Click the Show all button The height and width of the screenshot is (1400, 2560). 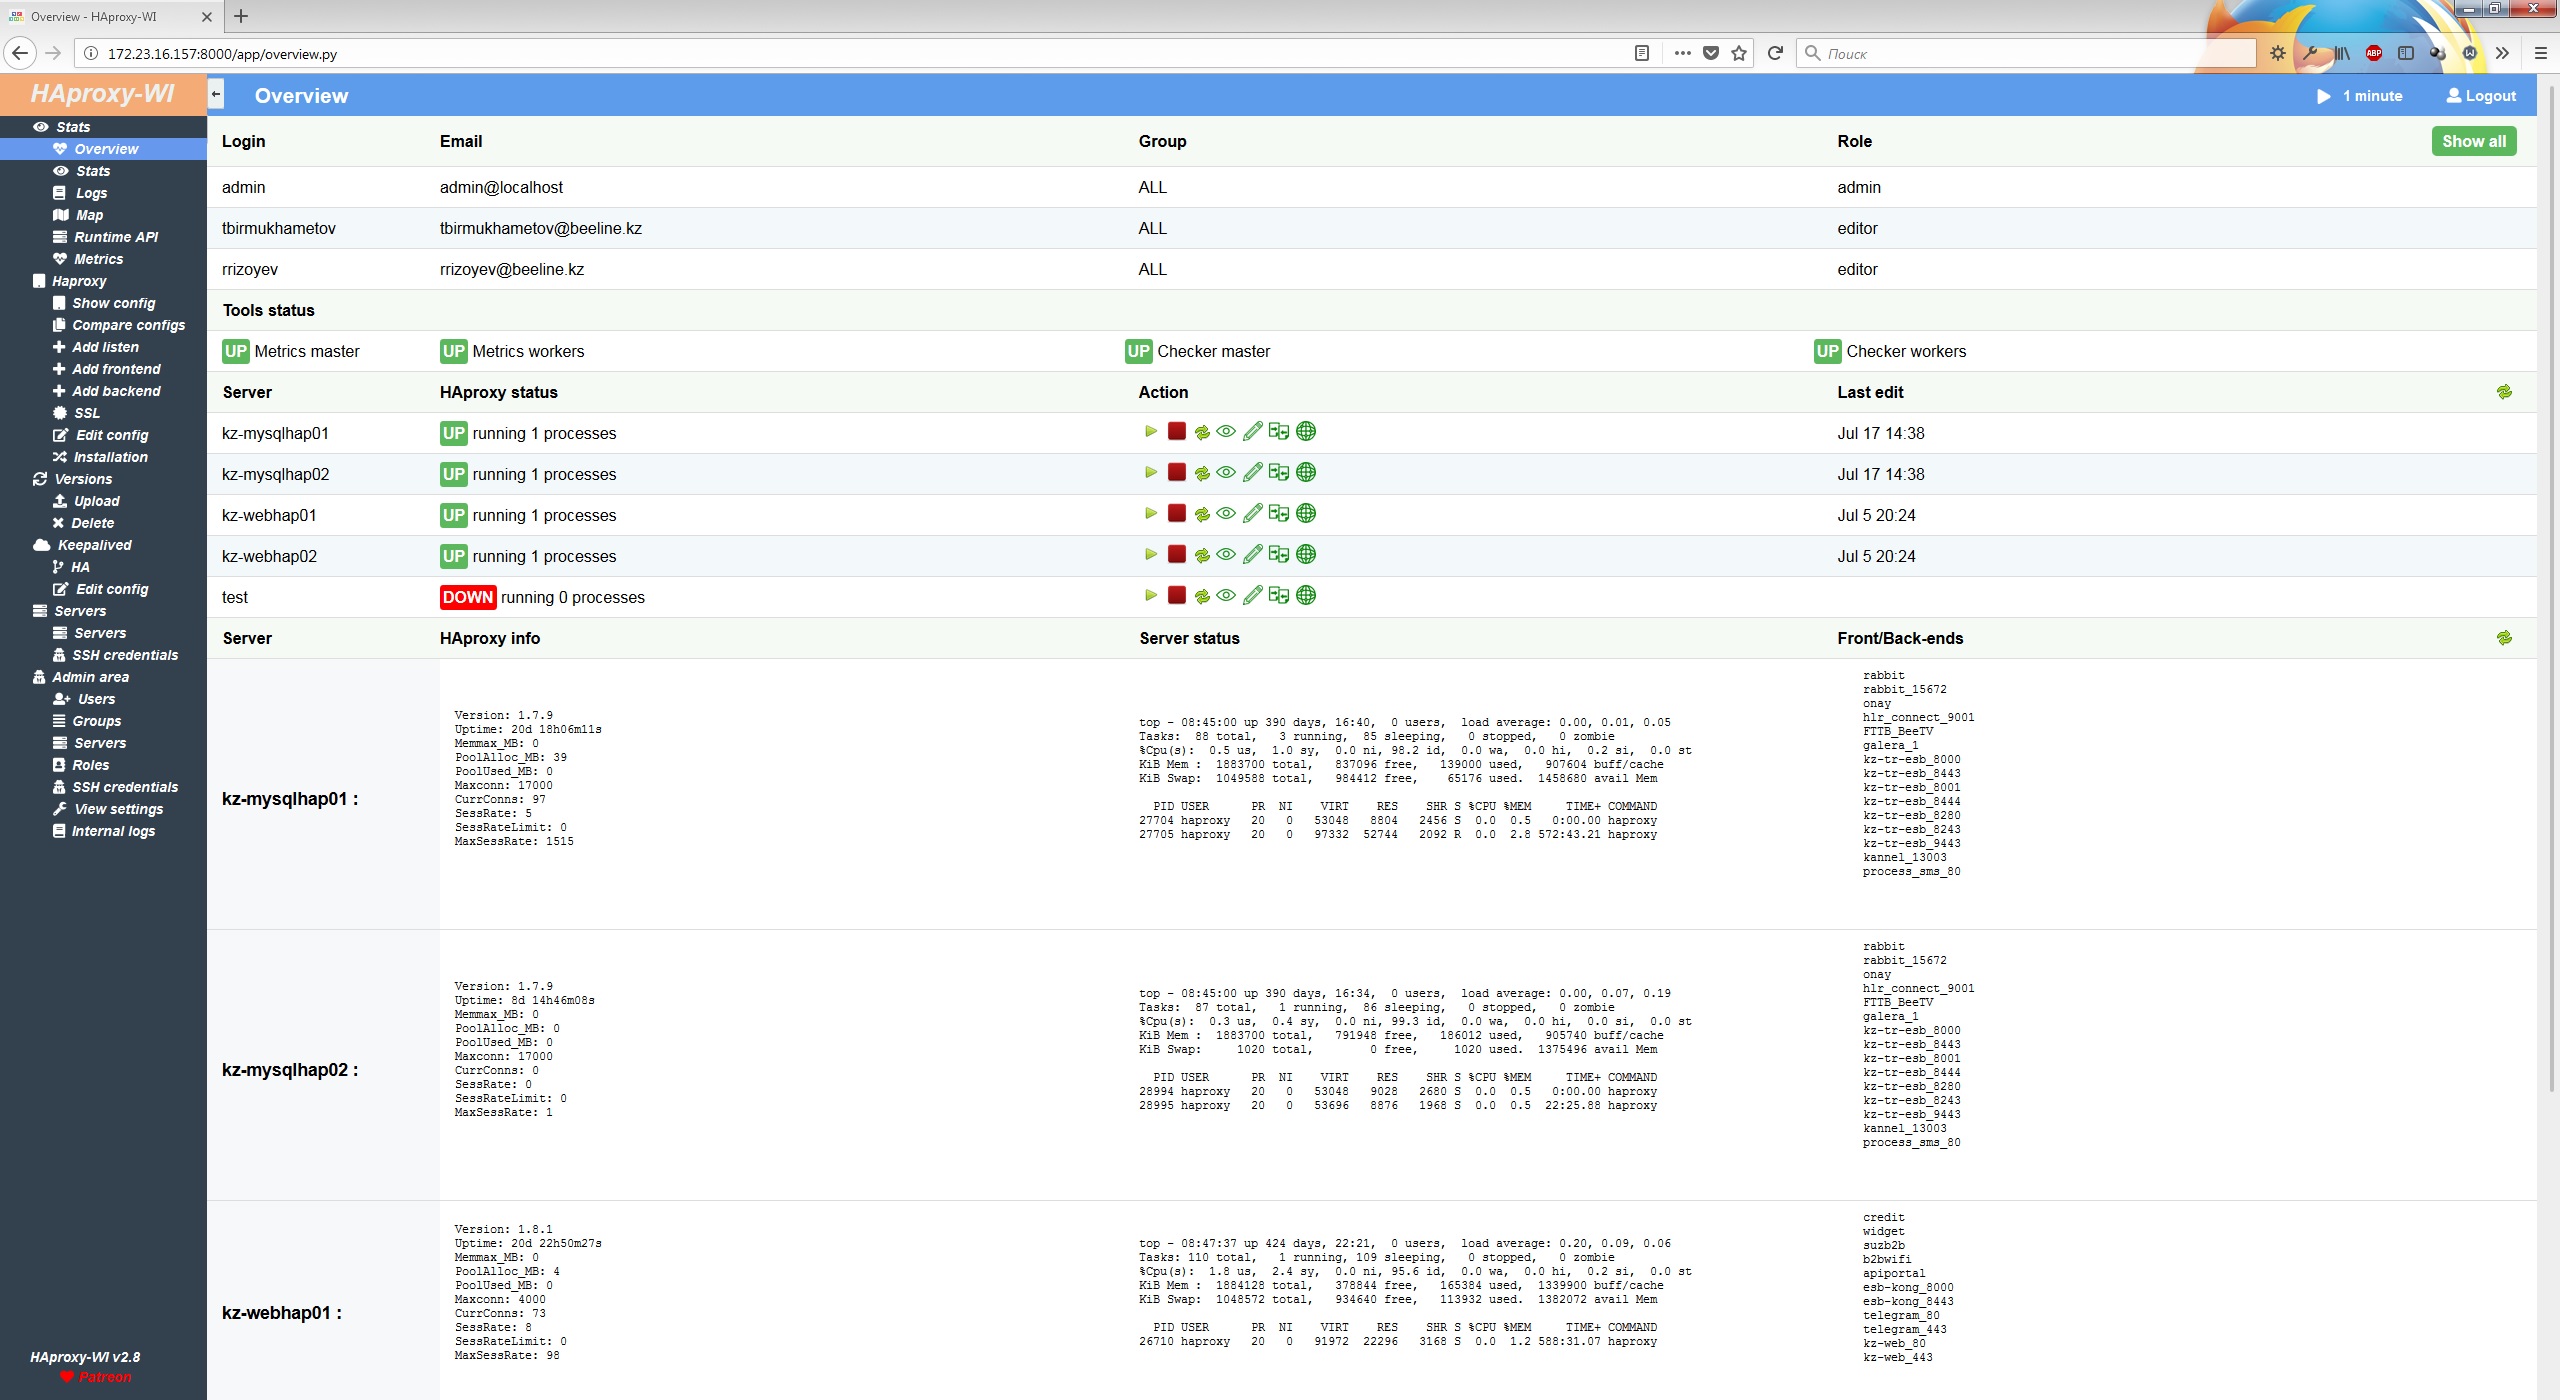coord(2473,141)
